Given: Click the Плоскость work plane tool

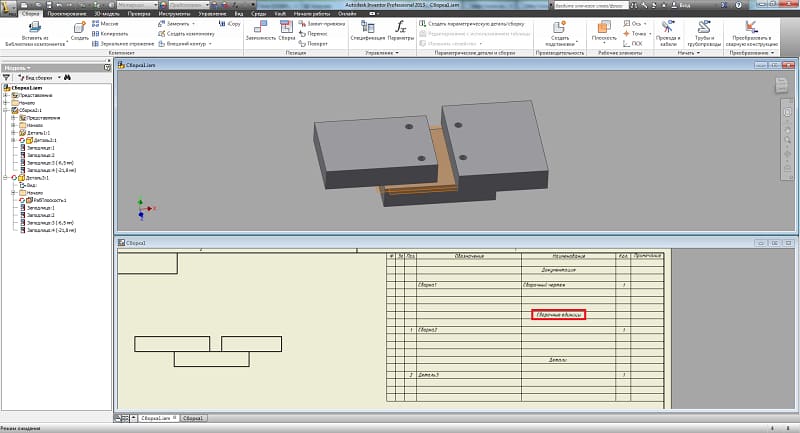Looking at the screenshot, I should point(604,31).
